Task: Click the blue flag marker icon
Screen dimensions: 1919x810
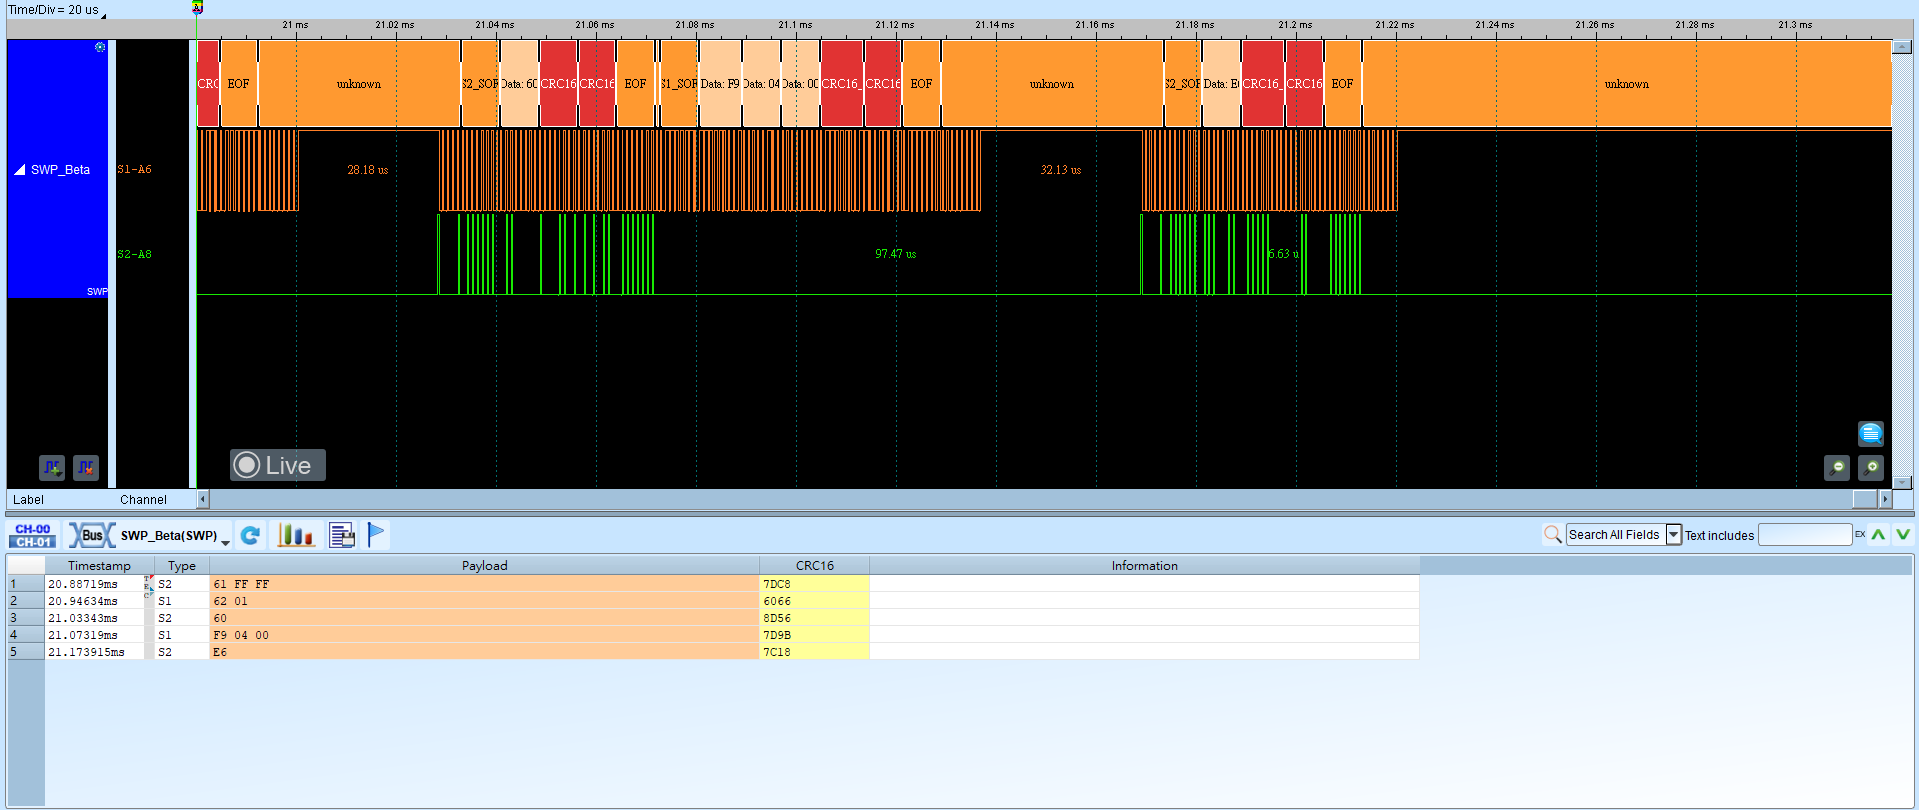Action: point(376,535)
